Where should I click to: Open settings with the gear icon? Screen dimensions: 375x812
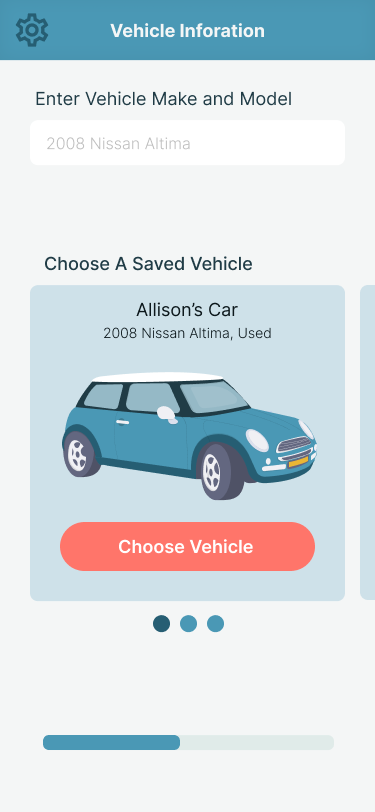pos(32,30)
